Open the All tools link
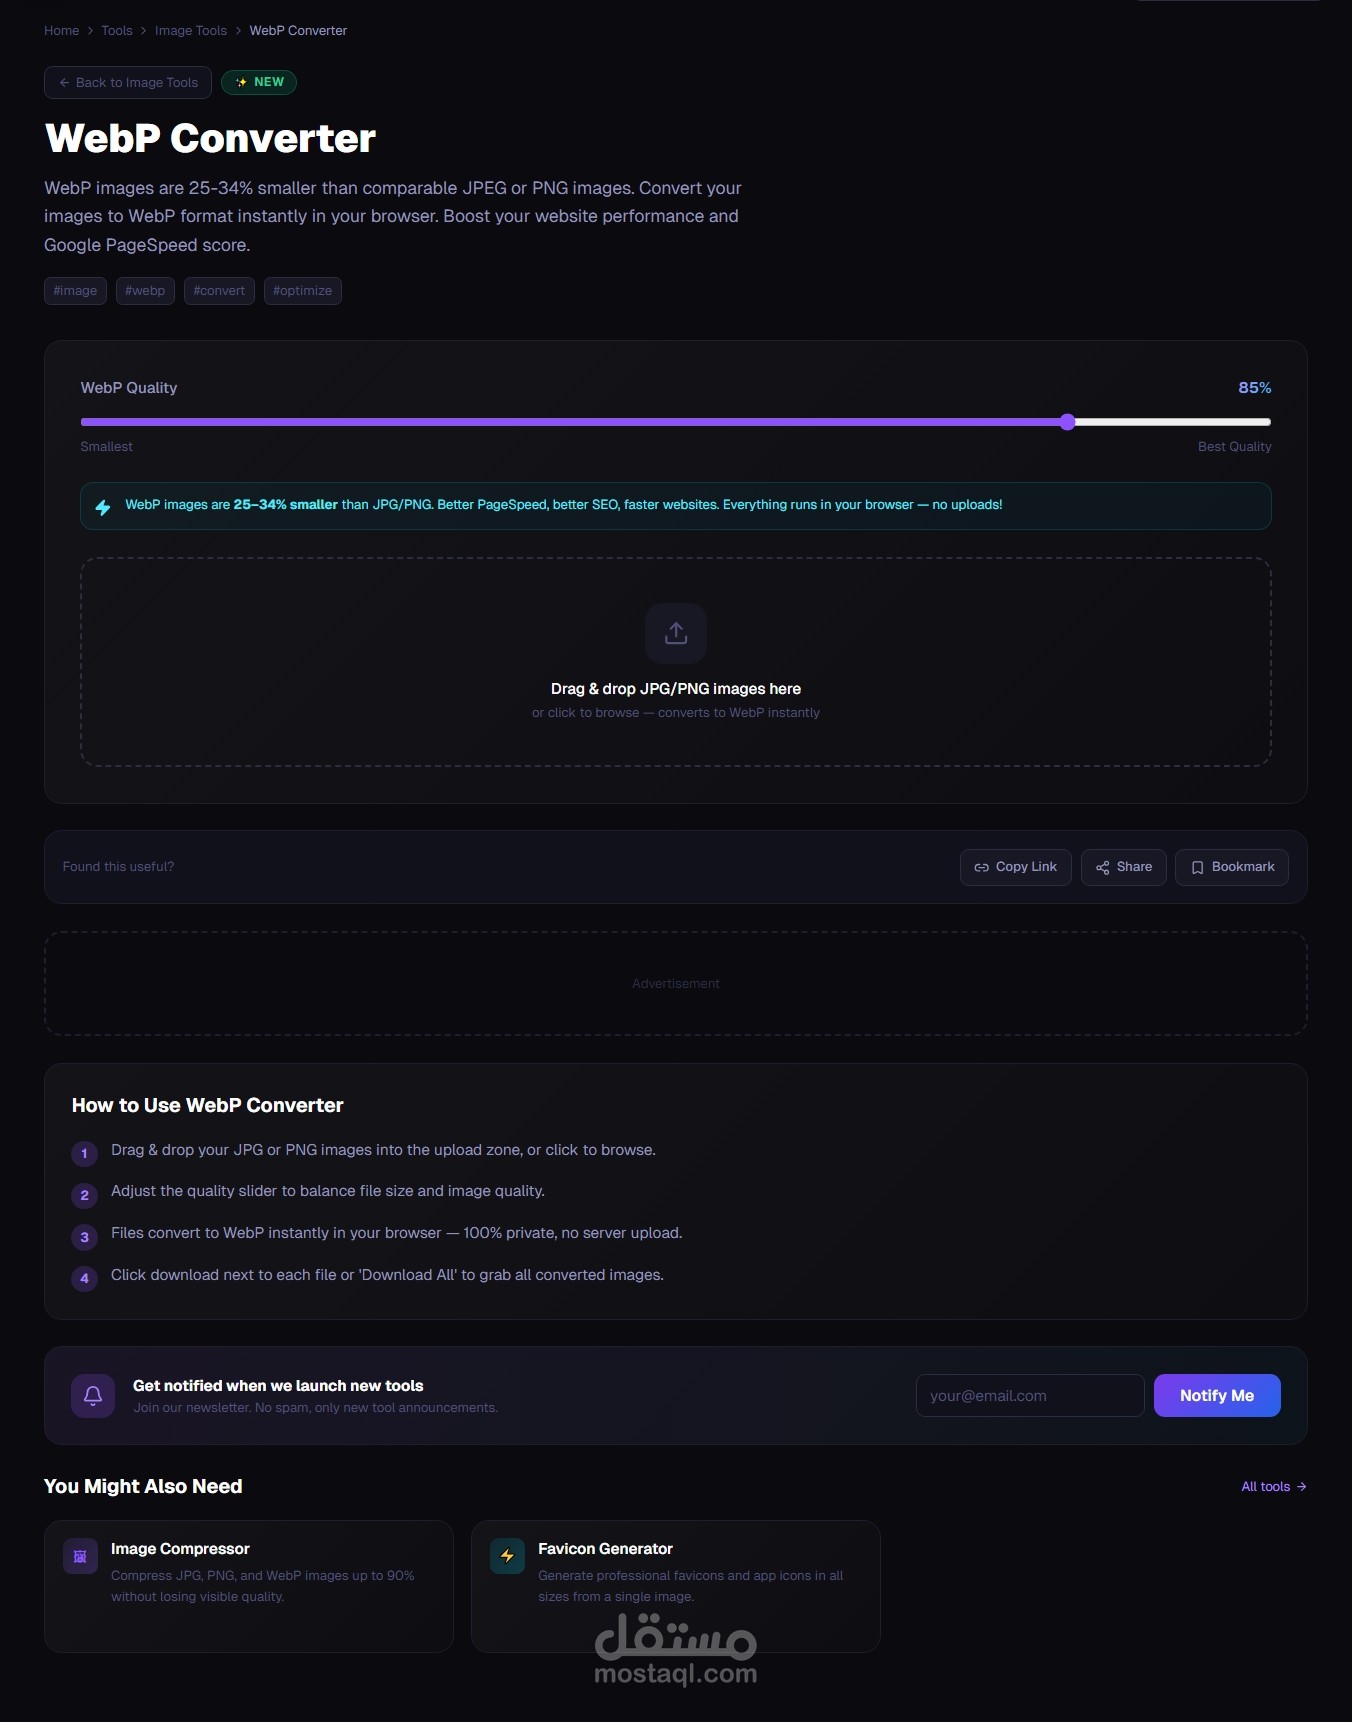 click(1273, 1487)
